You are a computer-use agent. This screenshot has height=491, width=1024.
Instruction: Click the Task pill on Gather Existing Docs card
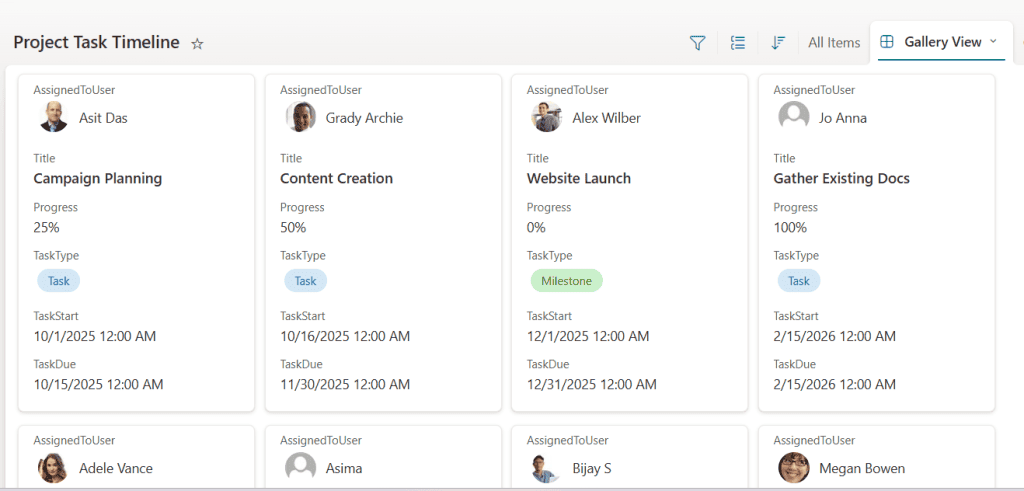pyautogui.click(x=799, y=281)
